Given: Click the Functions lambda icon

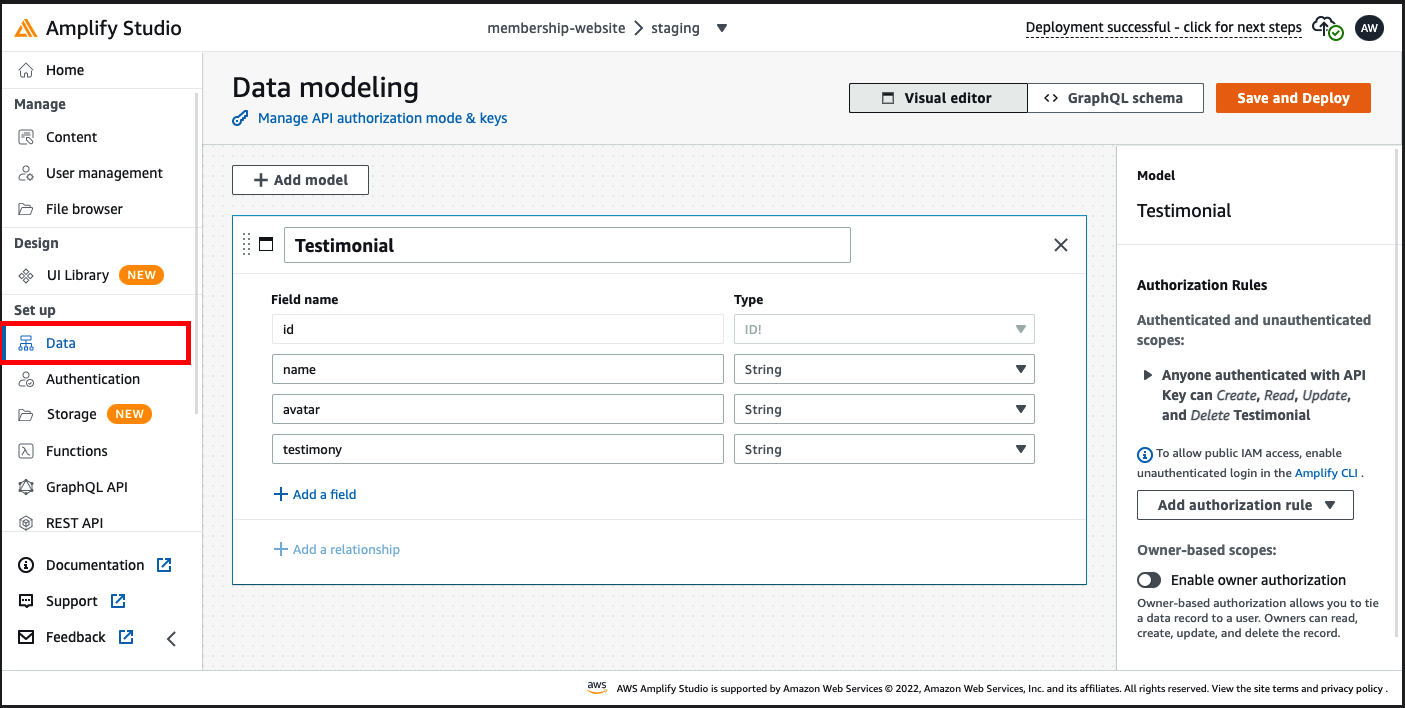Looking at the screenshot, I should tap(27, 451).
